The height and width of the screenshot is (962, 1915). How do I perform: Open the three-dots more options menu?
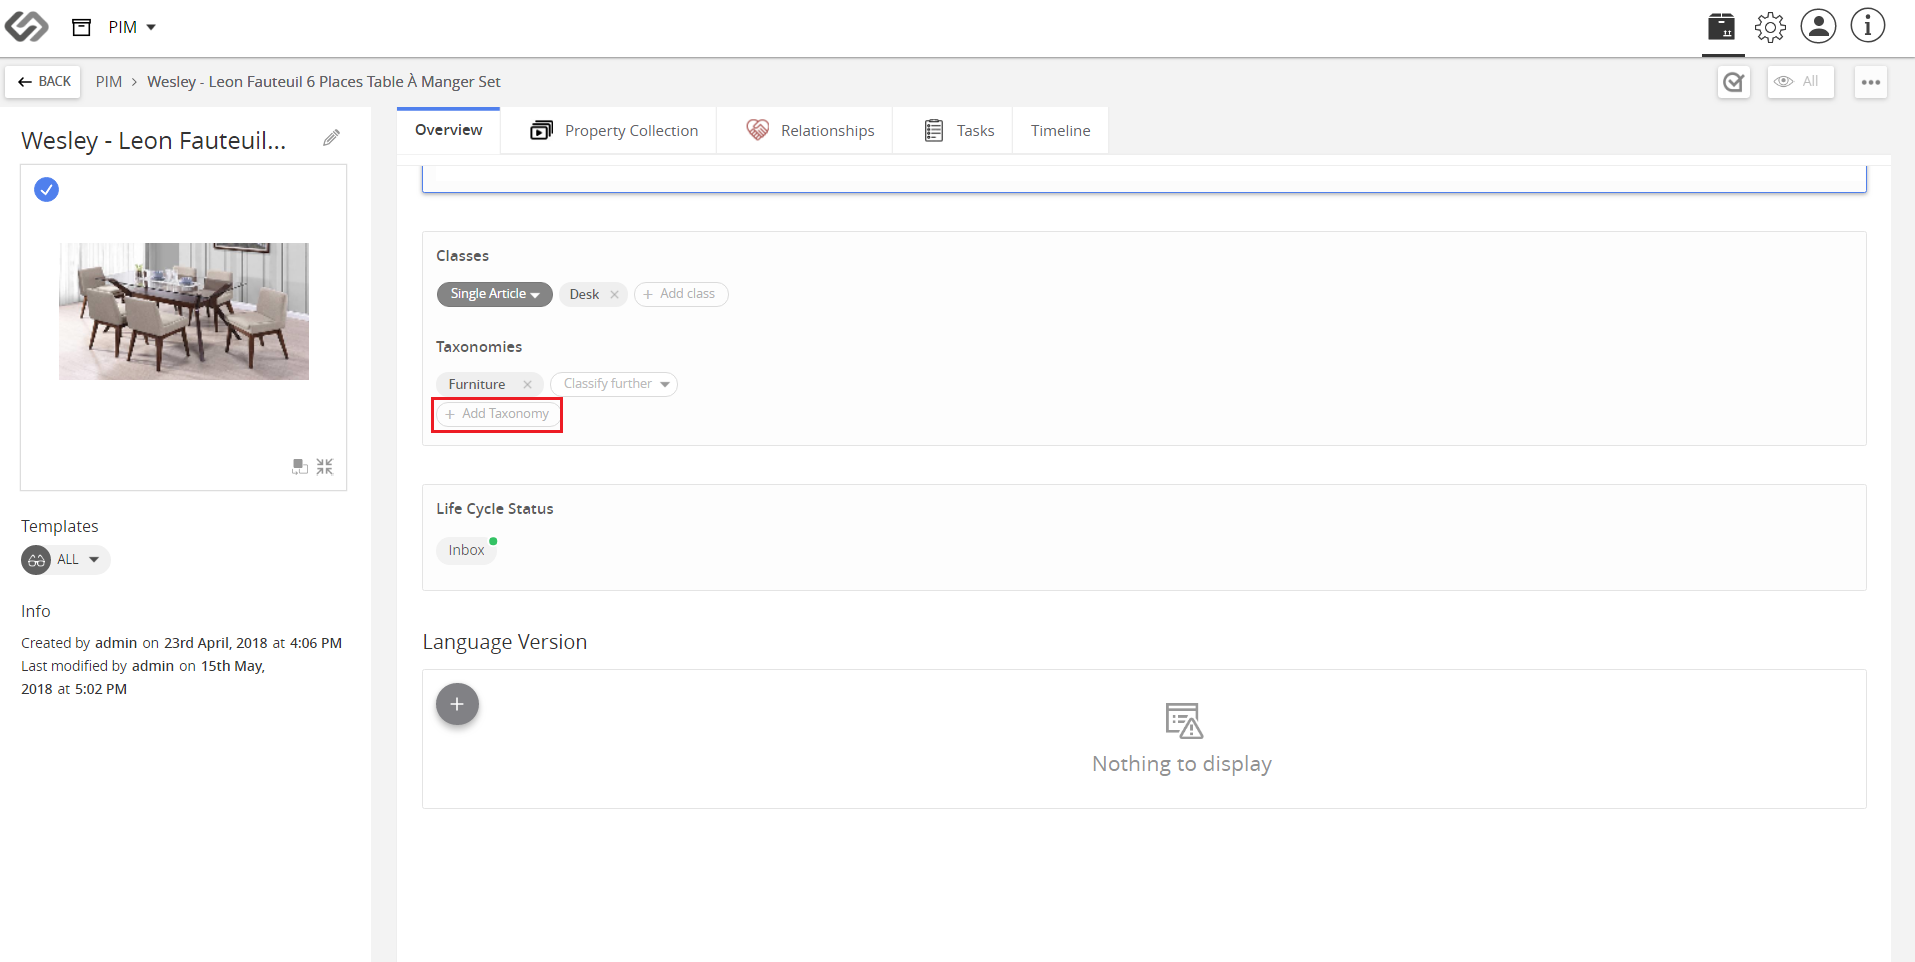click(x=1871, y=82)
